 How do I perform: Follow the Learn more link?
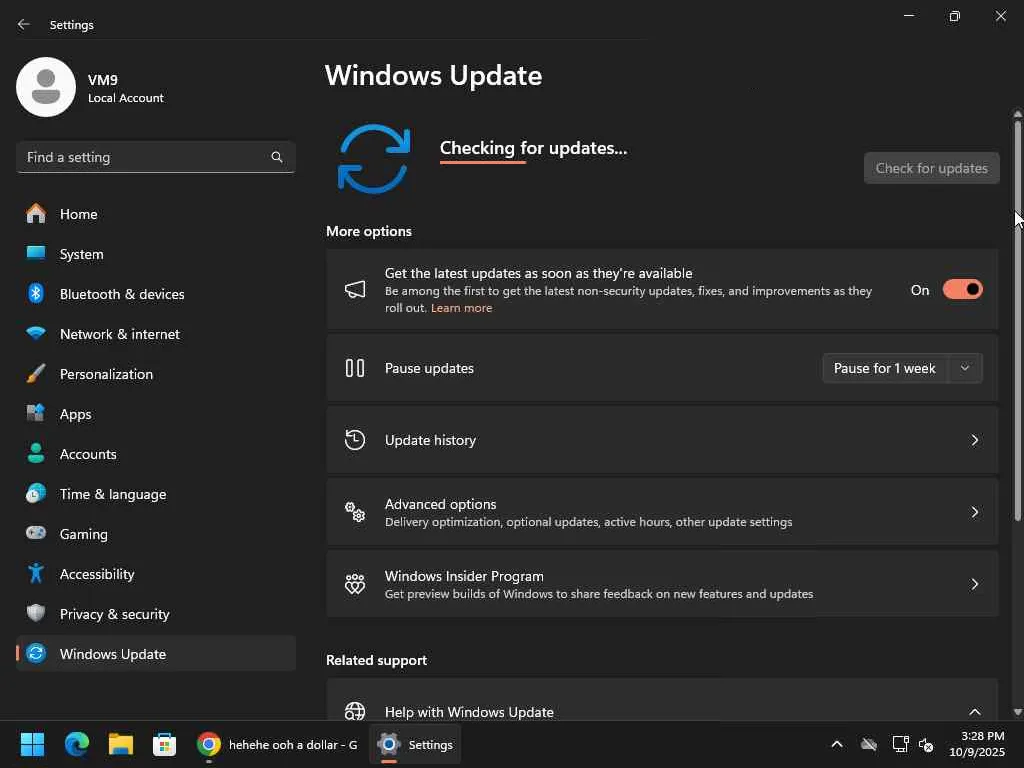tap(461, 308)
